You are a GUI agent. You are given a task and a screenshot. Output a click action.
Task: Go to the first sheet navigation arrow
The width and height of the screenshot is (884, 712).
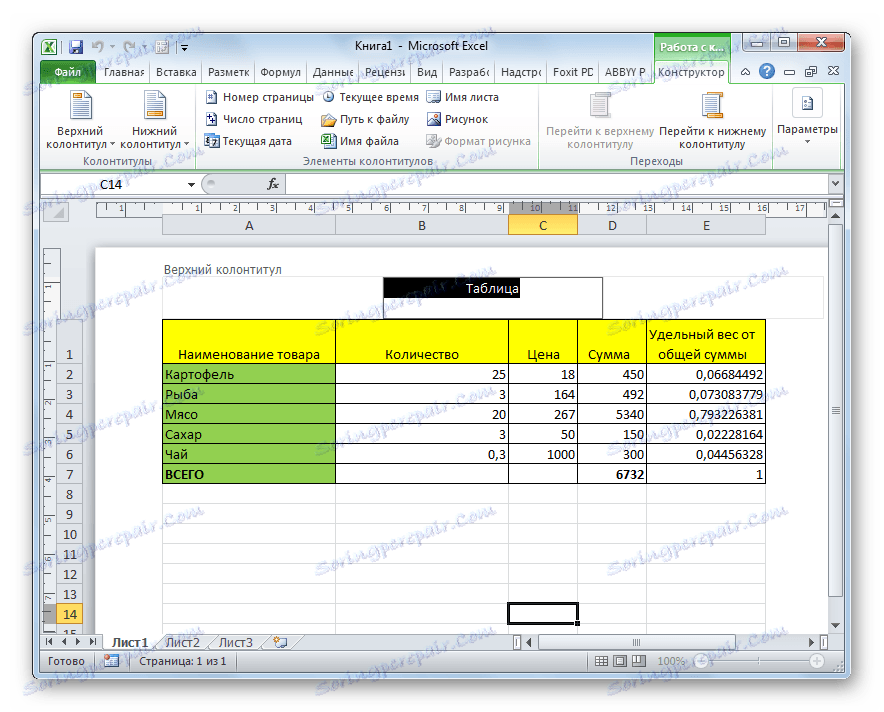pos(49,642)
